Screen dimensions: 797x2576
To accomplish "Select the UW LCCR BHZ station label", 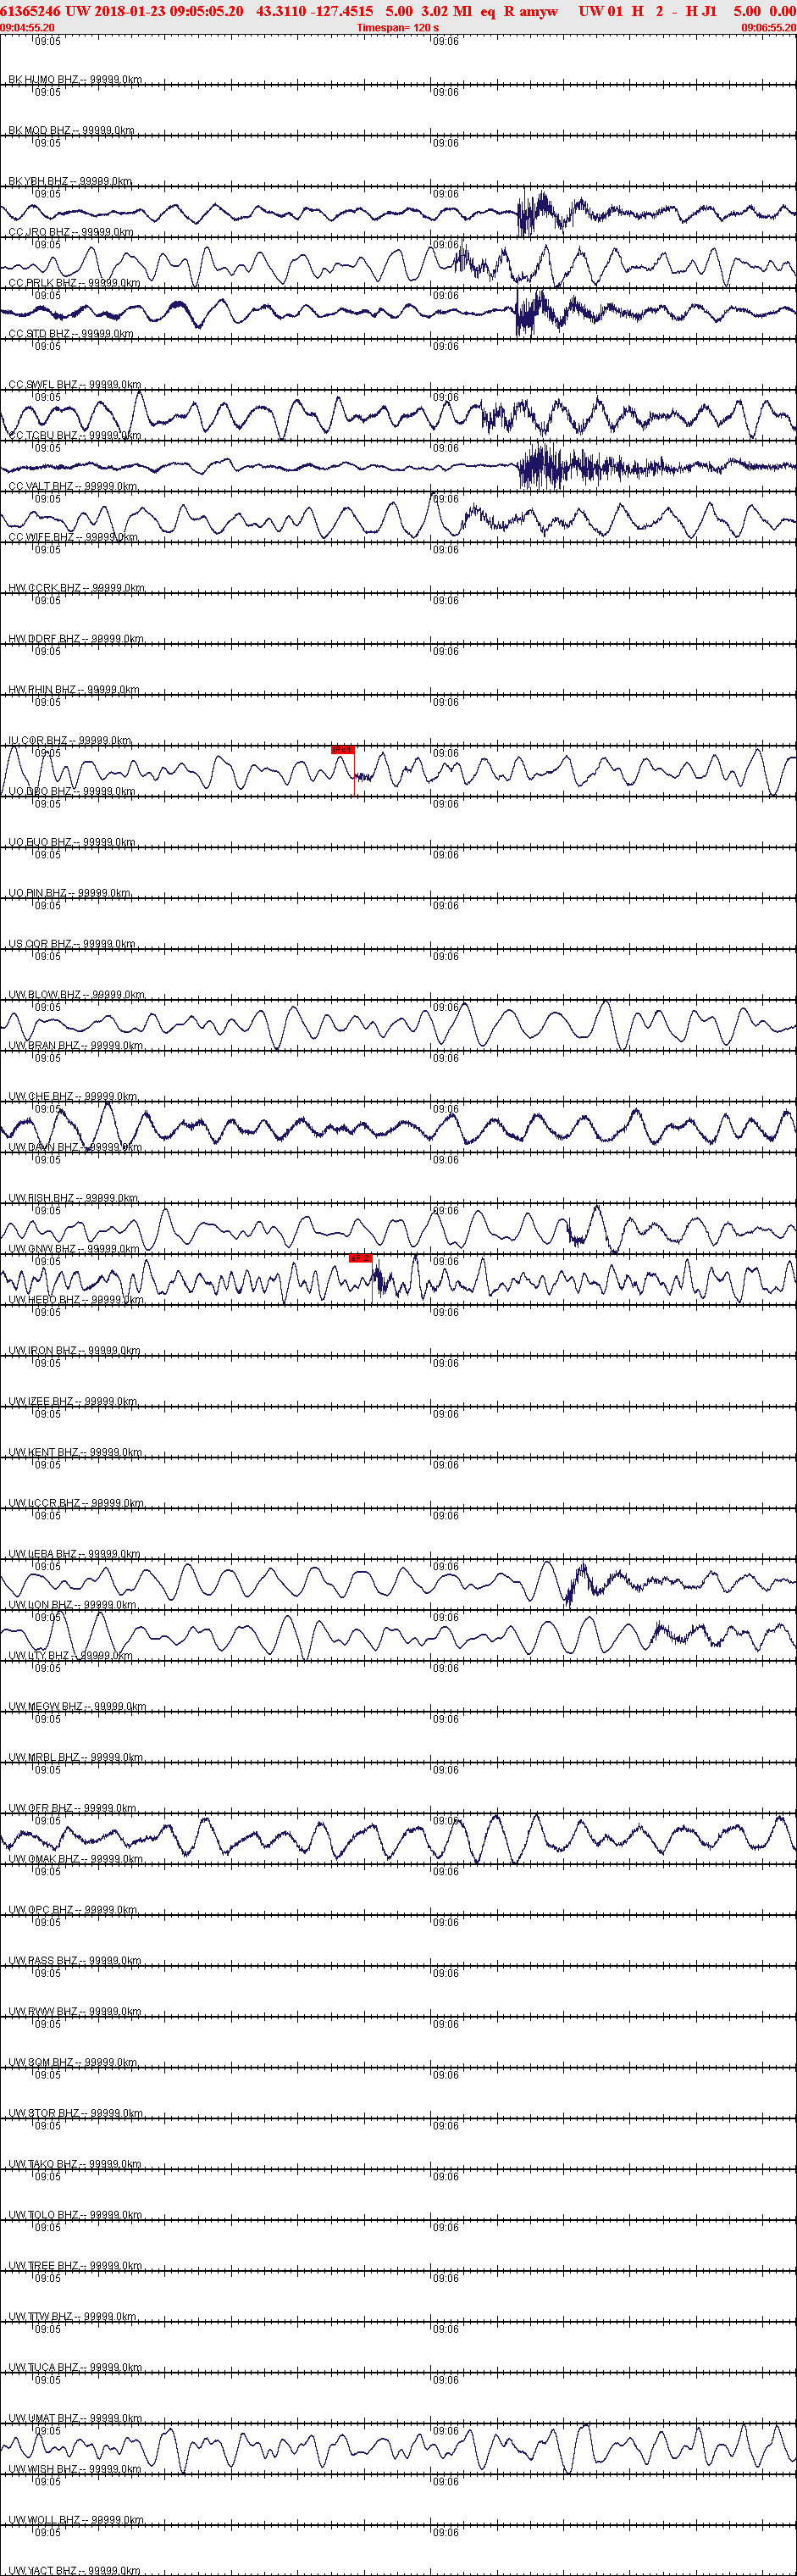I will 76,1504.
